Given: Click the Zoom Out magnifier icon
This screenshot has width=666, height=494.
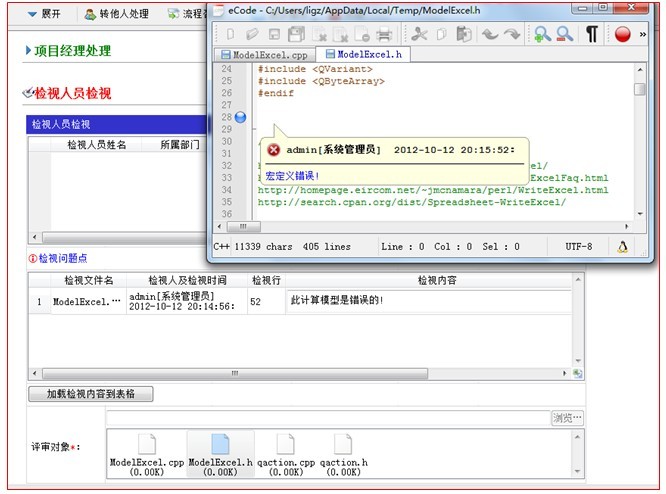Looking at the screenshot, I should click(x=565, y=35).
